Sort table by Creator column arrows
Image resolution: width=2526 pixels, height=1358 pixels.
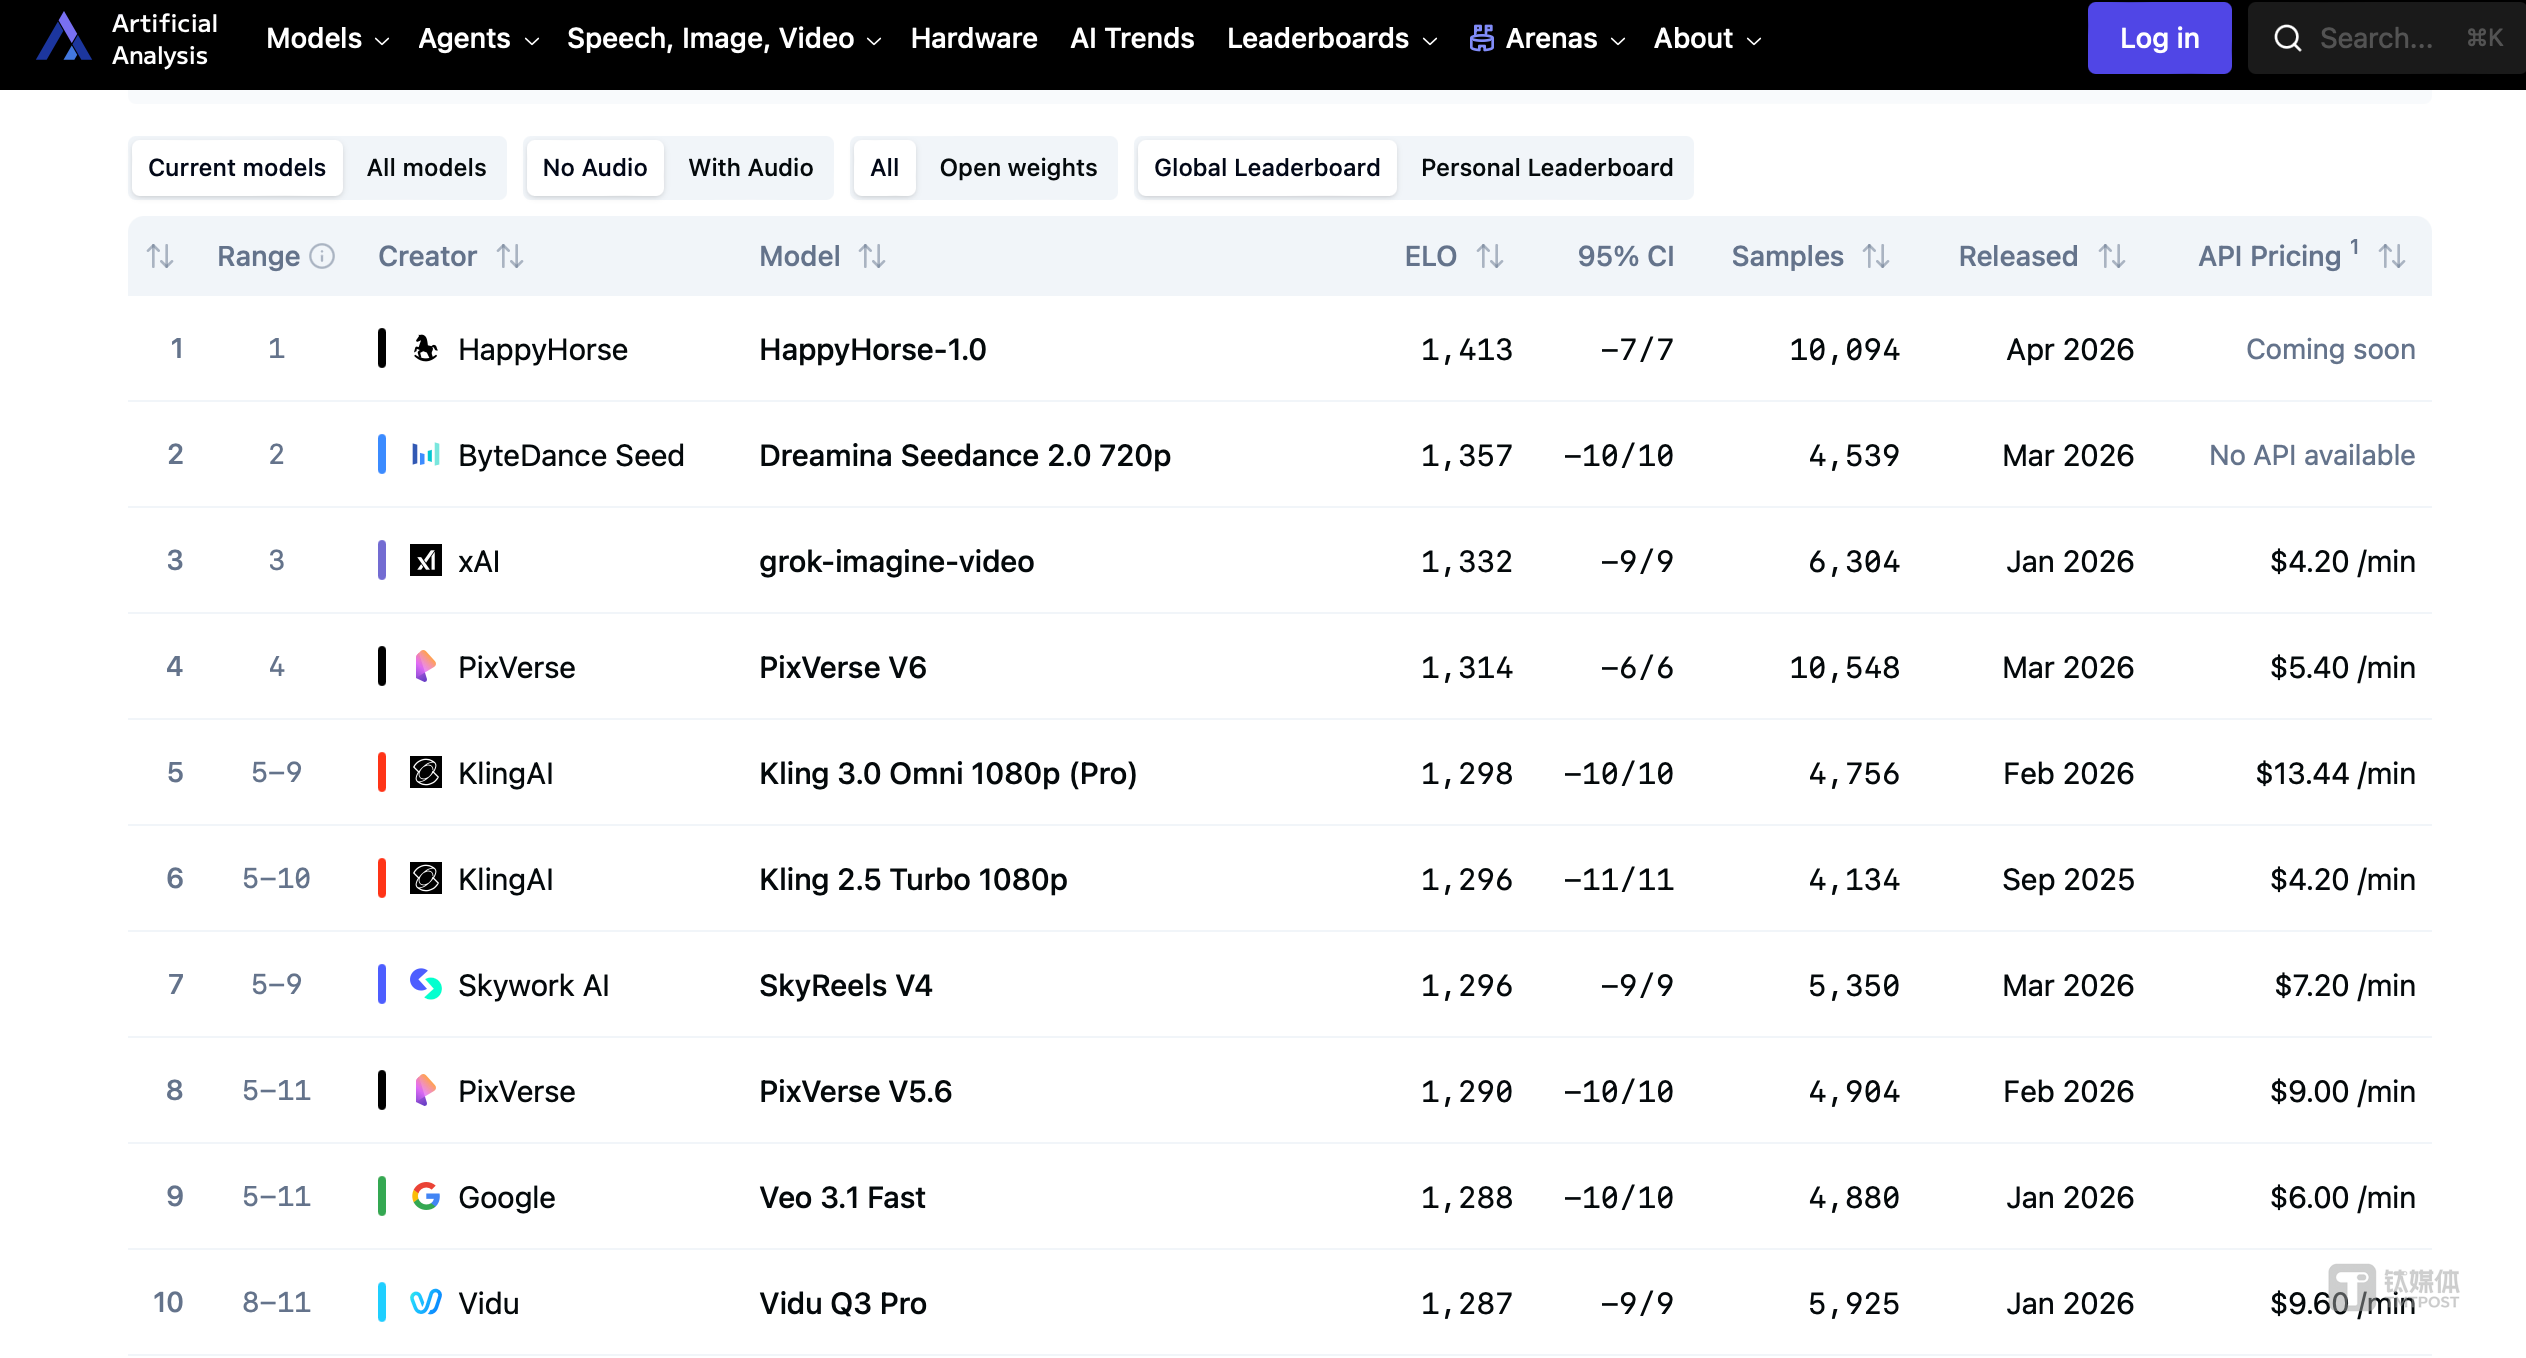coord(510,257)
